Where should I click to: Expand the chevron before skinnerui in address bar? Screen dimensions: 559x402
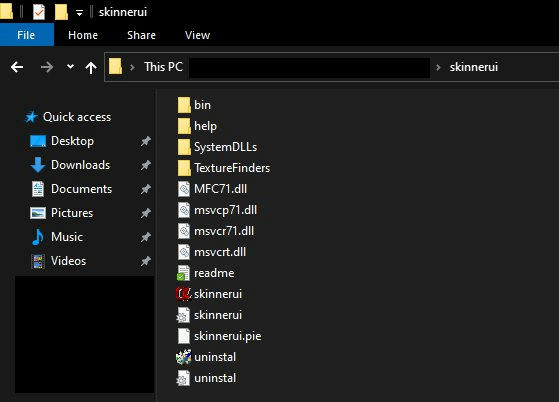click(439, 67)
